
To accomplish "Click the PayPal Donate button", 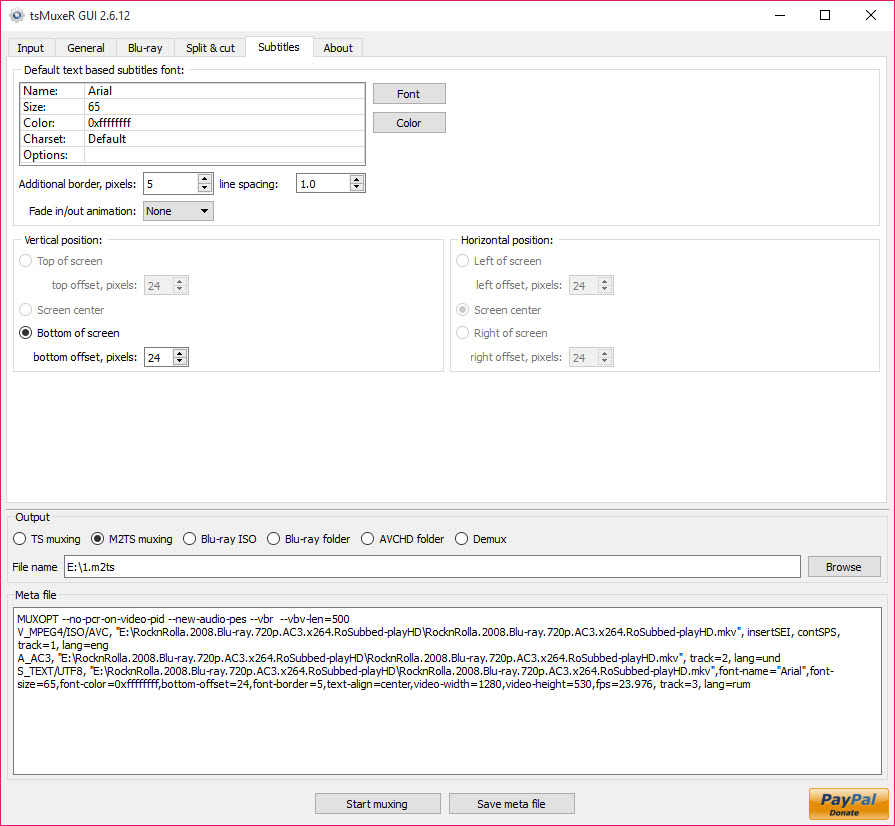I will 848,803.
